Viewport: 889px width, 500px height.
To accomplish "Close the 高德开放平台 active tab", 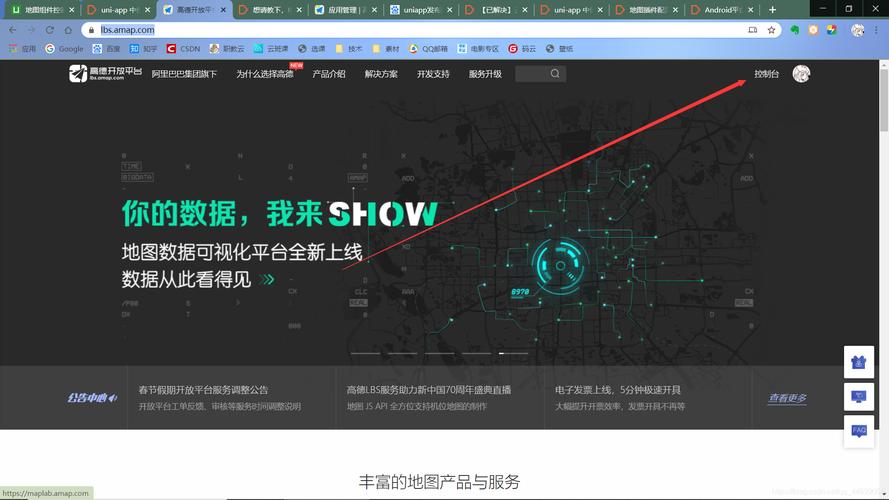I will tap(223, 10).
